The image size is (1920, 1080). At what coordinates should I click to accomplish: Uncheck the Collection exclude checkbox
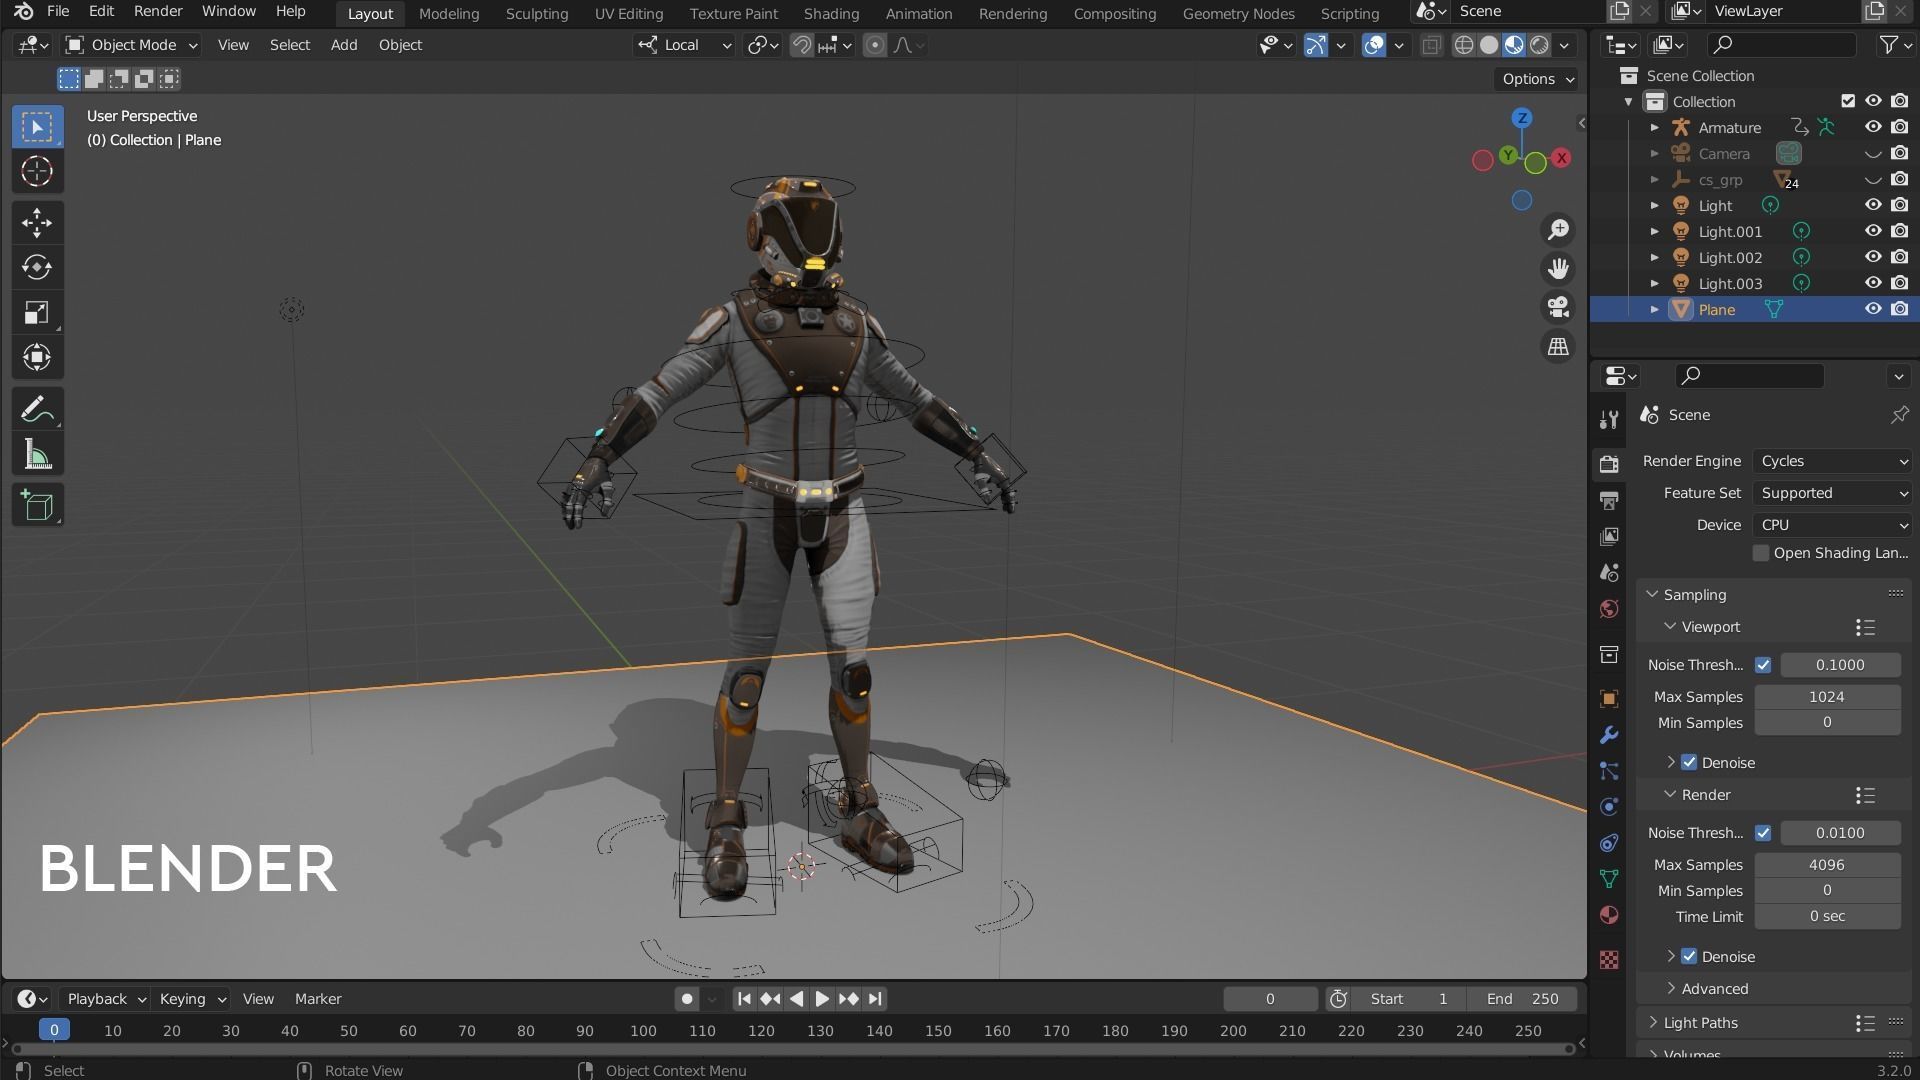tap(1848, 101)
